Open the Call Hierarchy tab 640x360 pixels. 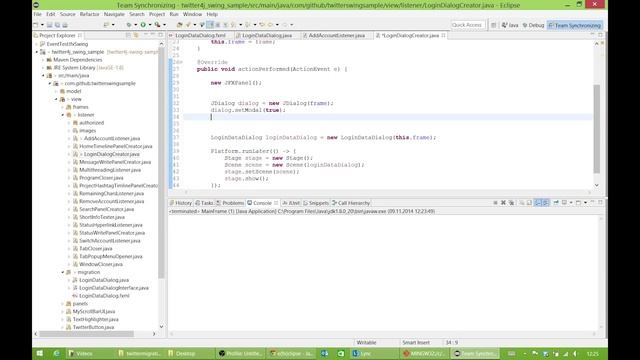click(x=351, y=203)
